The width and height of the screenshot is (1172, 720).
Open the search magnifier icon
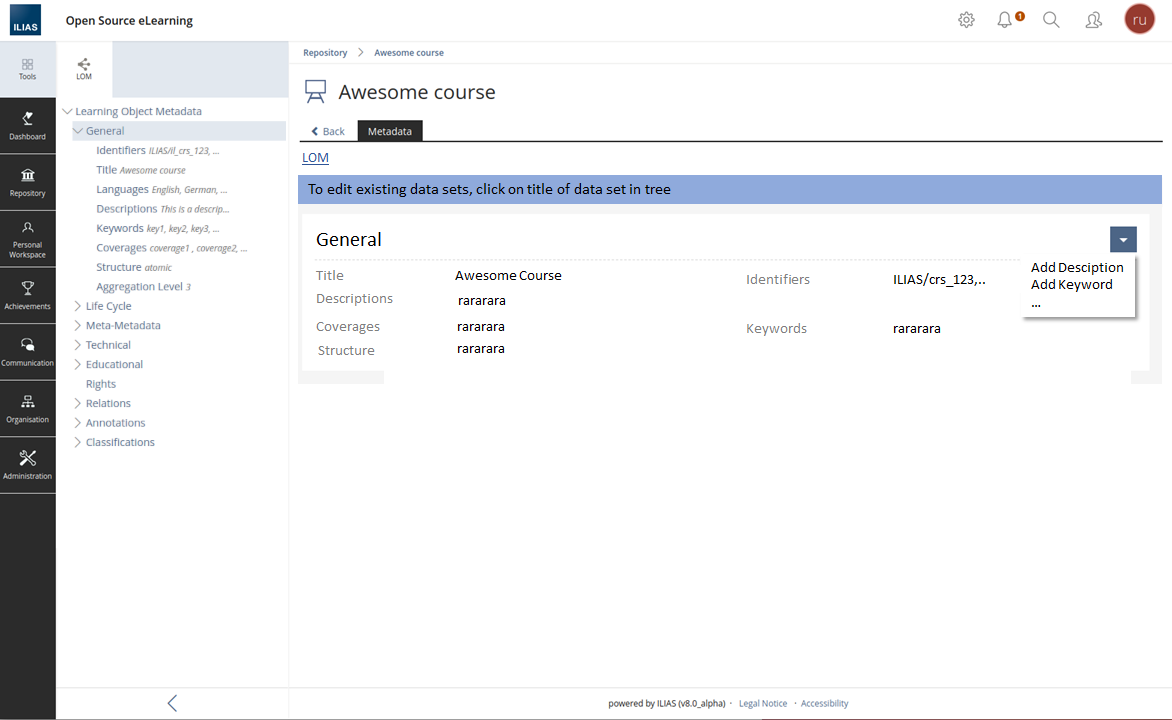1051,20
